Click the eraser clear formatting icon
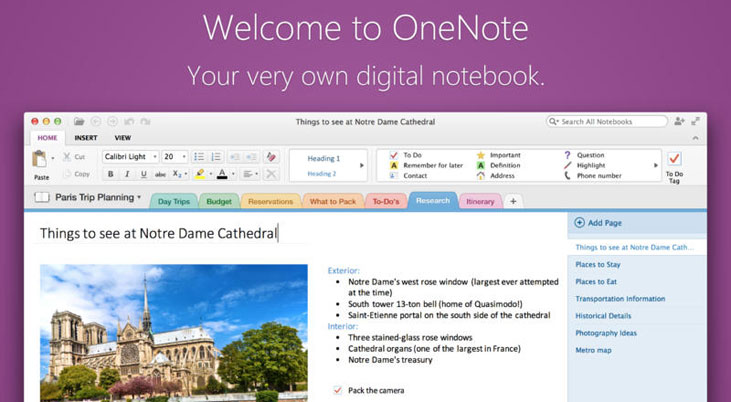 tap(271, 157)
